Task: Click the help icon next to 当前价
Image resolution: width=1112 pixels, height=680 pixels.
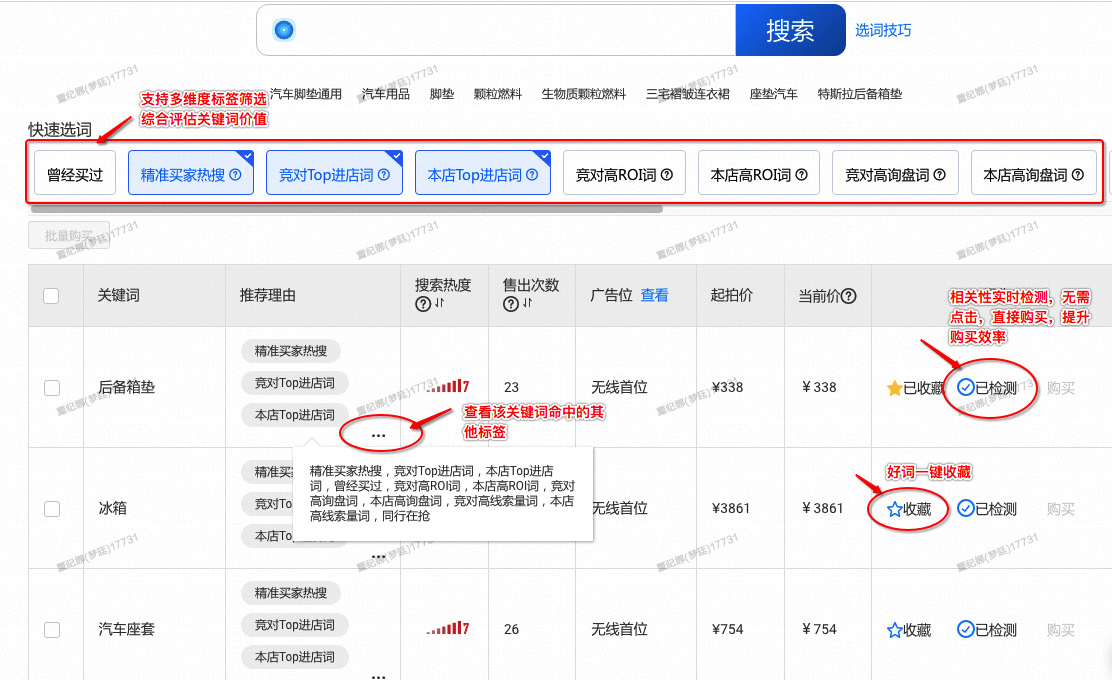Action: tap(849, 296)
